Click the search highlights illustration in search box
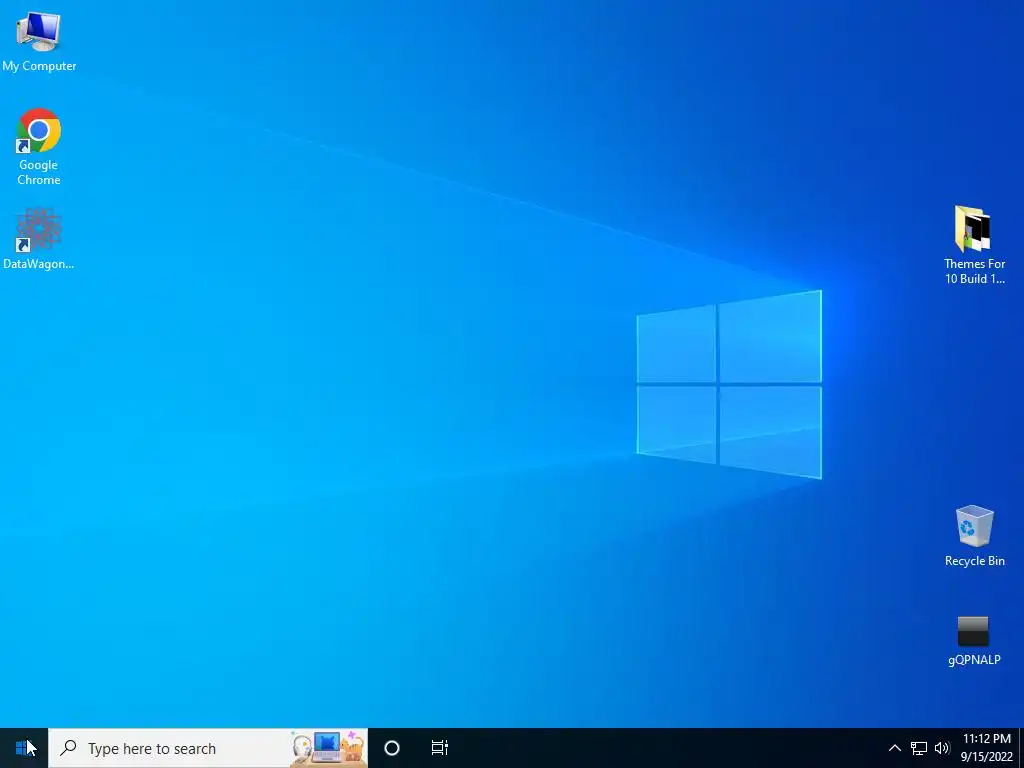 pyautogui.click(x=327, y=748)
